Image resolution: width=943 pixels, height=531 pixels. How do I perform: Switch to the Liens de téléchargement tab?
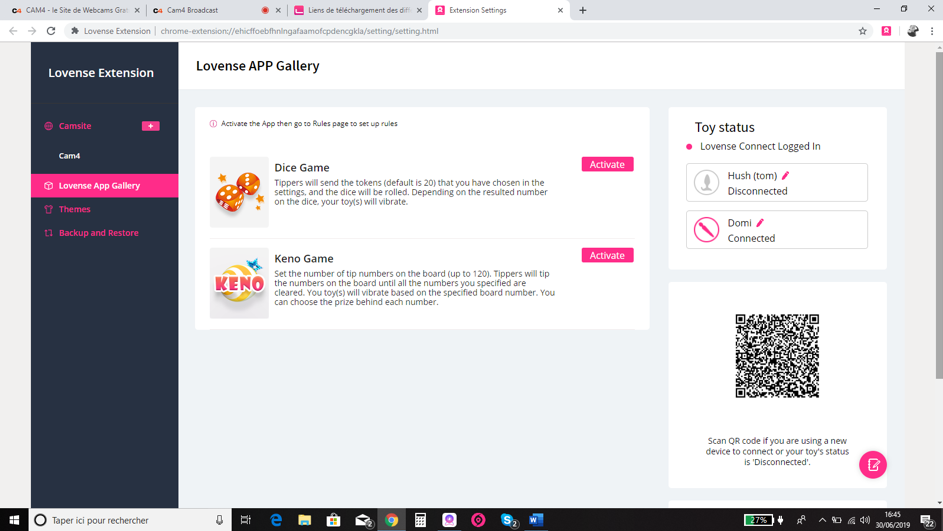point(358,10)
